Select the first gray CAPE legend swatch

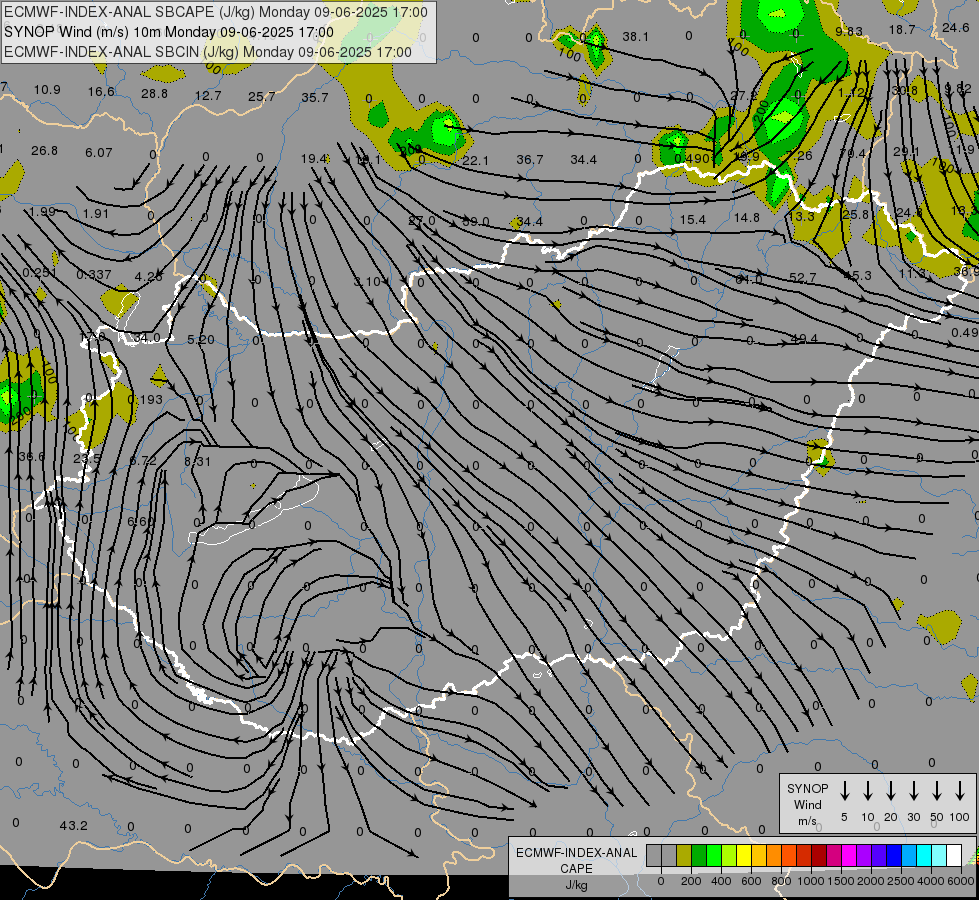654,855
